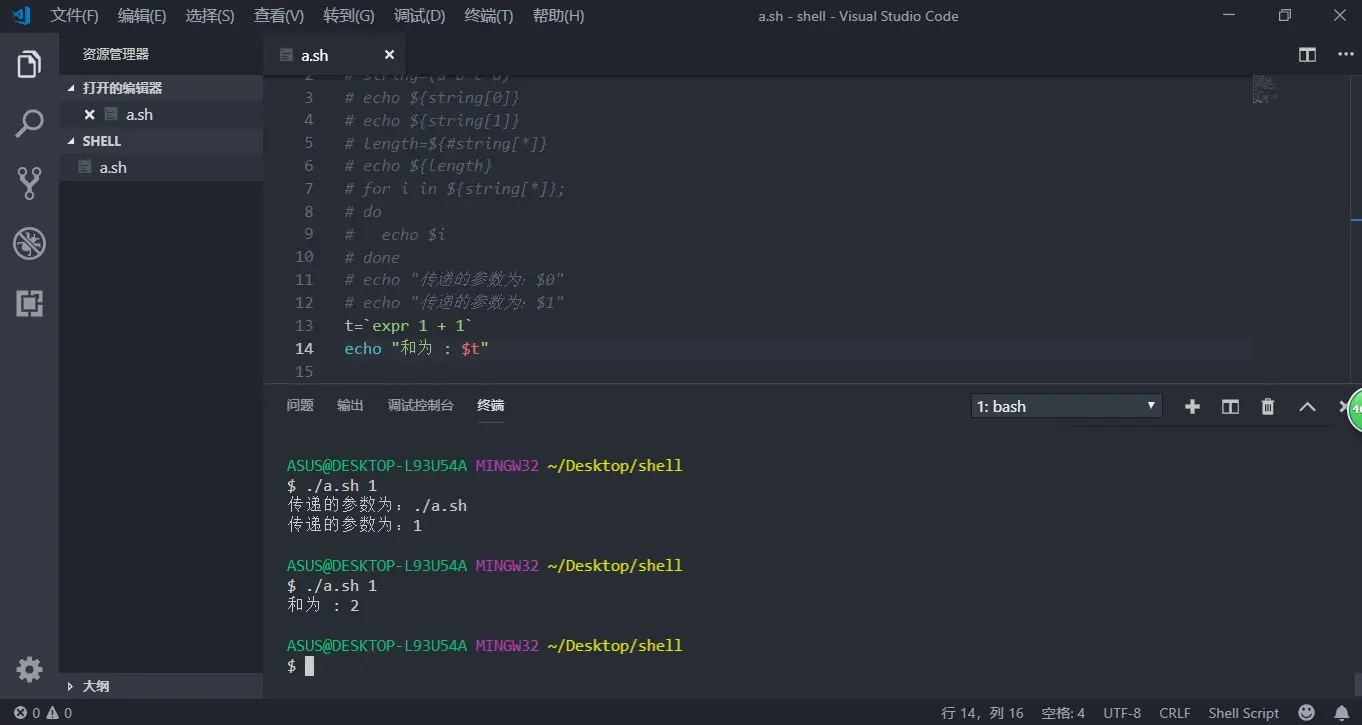Screen dimensions: 1362x725
Task: Focus the terminal input cursor
Action: [309, 666]
